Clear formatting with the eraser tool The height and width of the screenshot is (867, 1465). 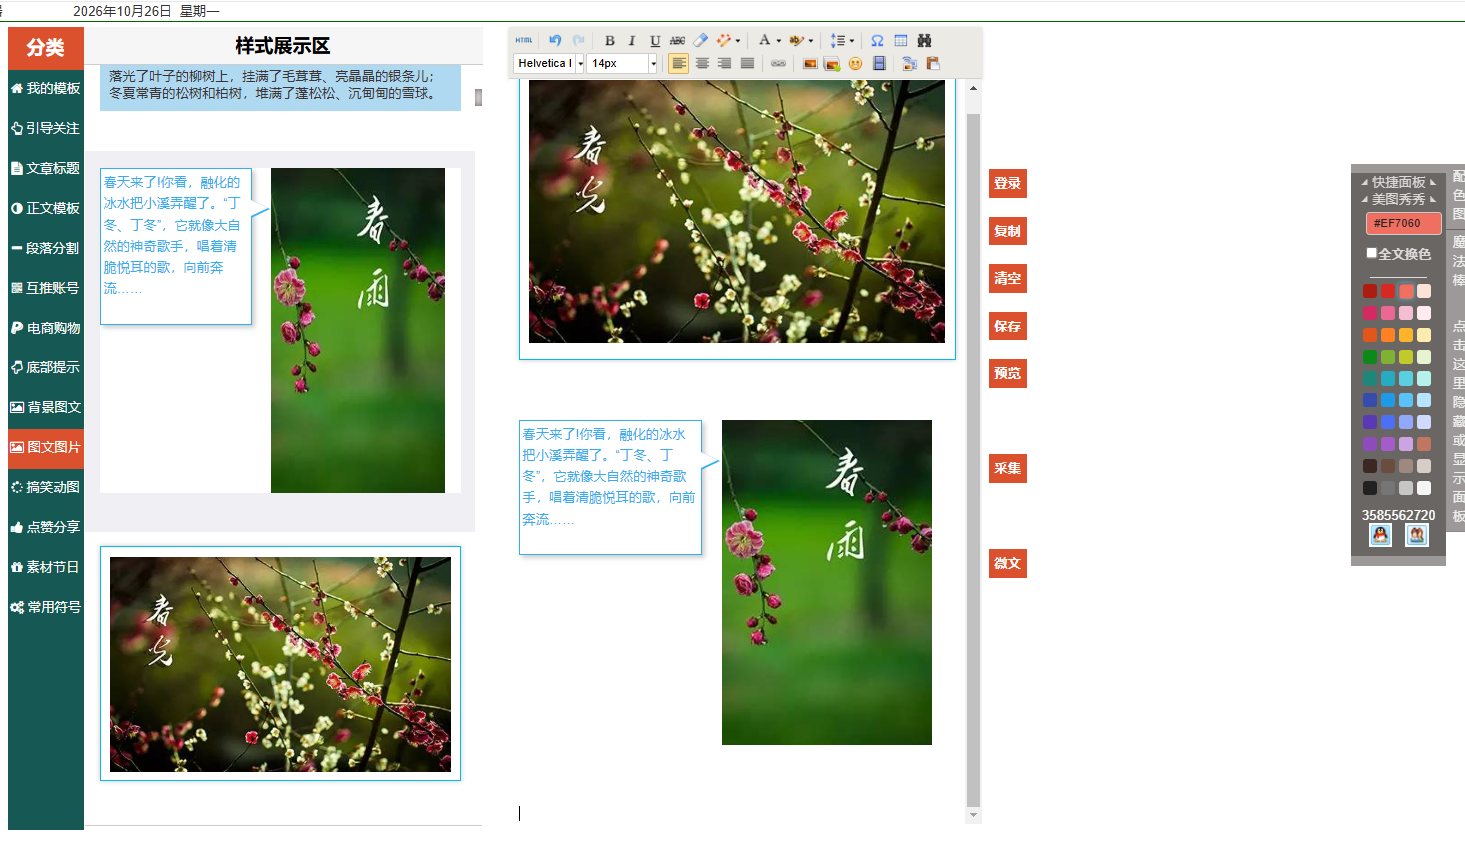(x=700, y=40)
